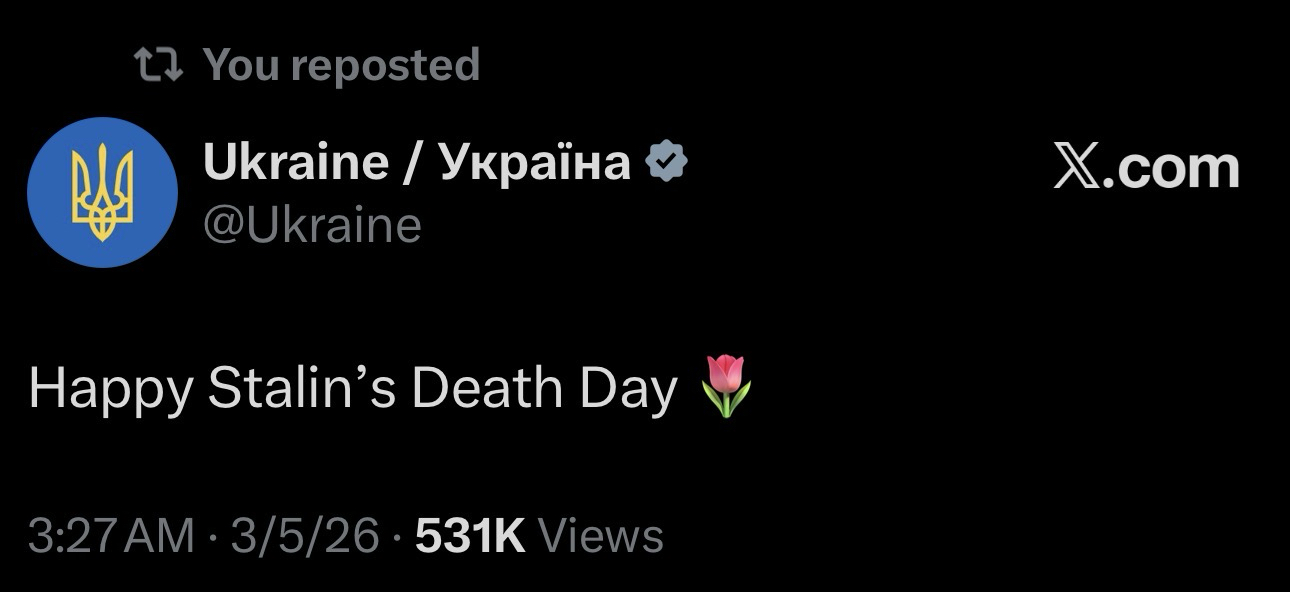Select the "Happy Stalin's Death Day" post text
The image size is (1290, 592).
353,388
